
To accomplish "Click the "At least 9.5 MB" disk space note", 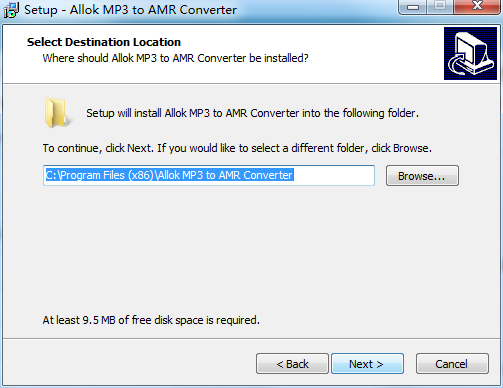I will (x=151, y=320).
